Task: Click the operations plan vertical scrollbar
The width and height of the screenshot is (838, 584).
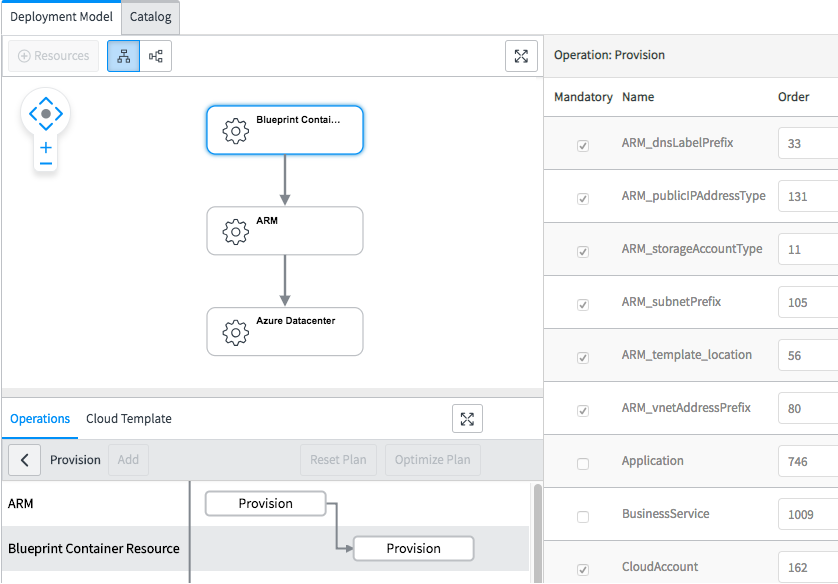Action: pyautogui.click(x=538, y=533)
